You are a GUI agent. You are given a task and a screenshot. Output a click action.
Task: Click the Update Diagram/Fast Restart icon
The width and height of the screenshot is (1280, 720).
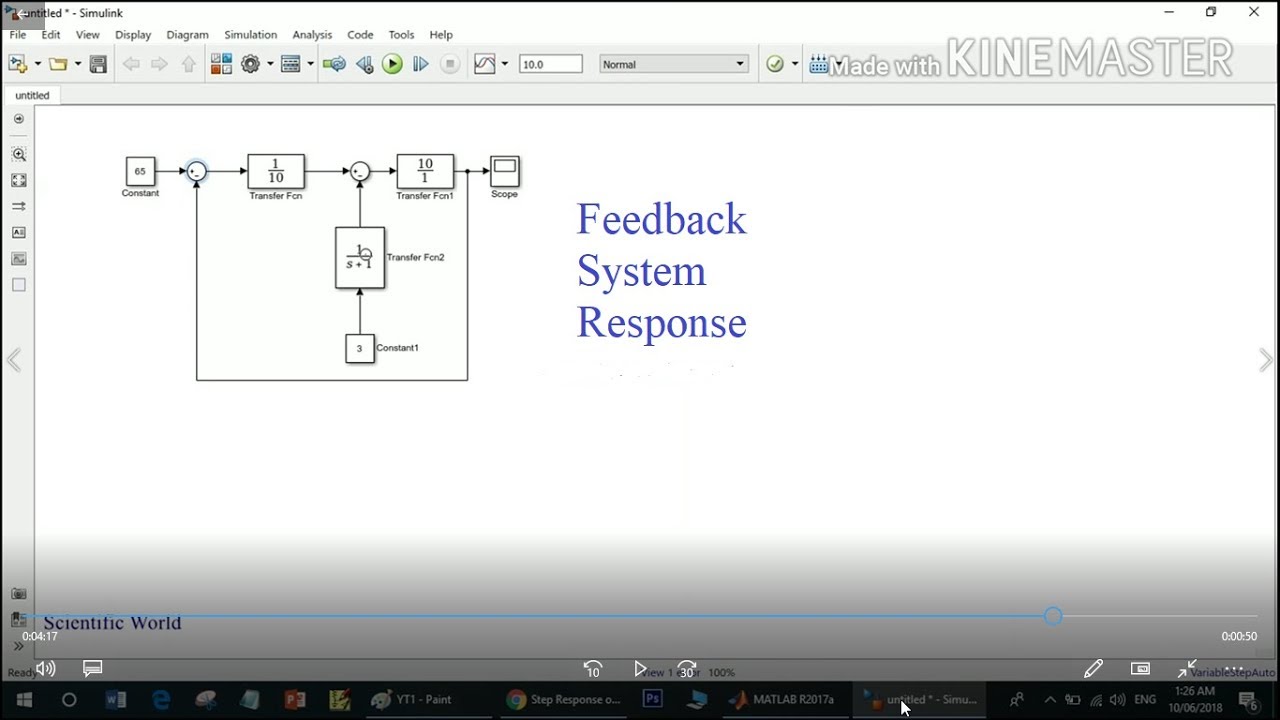click(x=334, y=64)
